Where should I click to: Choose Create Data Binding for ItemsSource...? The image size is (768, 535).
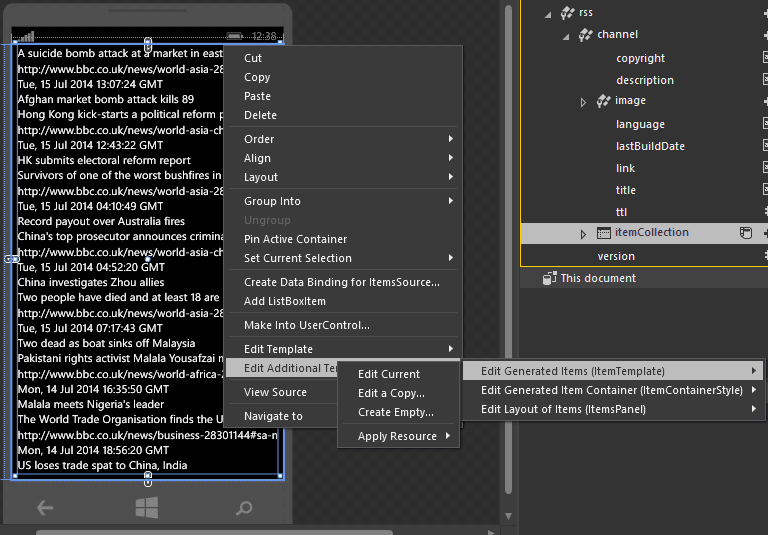click(x=341, y=282)
